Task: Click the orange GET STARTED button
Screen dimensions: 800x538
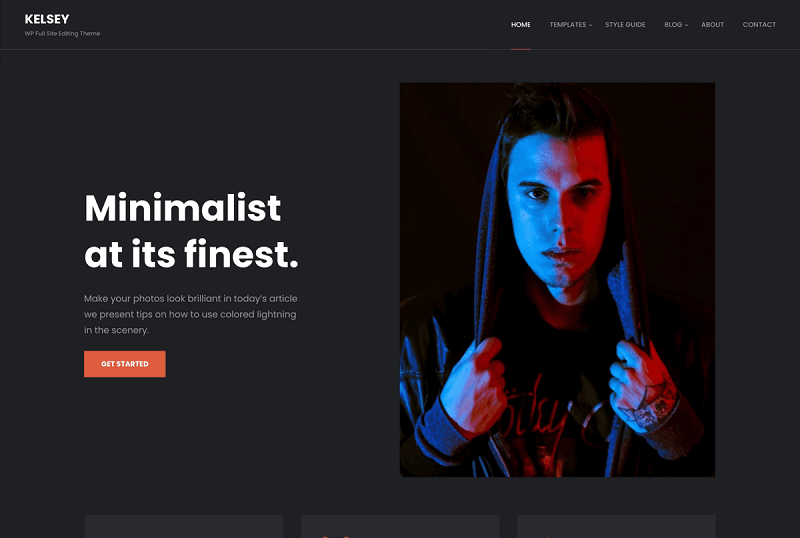Action: pyautogui.click(x=124, y=364)
